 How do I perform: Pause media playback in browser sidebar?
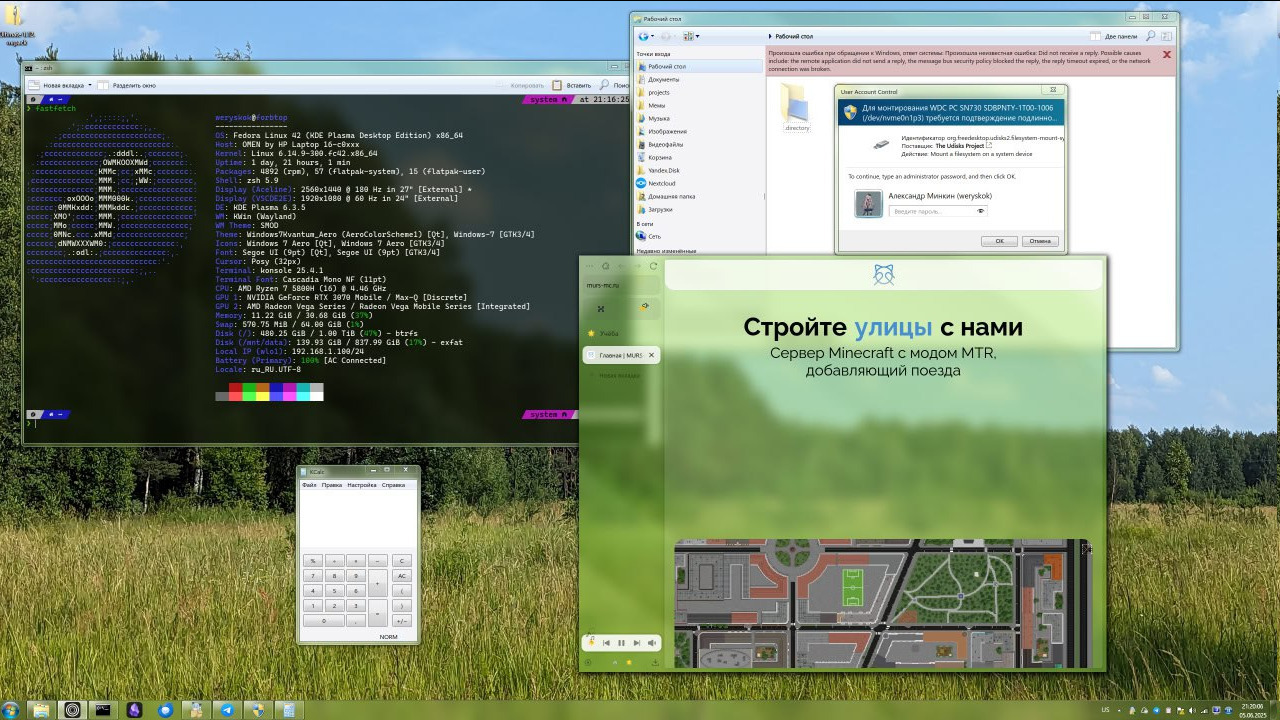pyautogui.click(x=621, y=643)
